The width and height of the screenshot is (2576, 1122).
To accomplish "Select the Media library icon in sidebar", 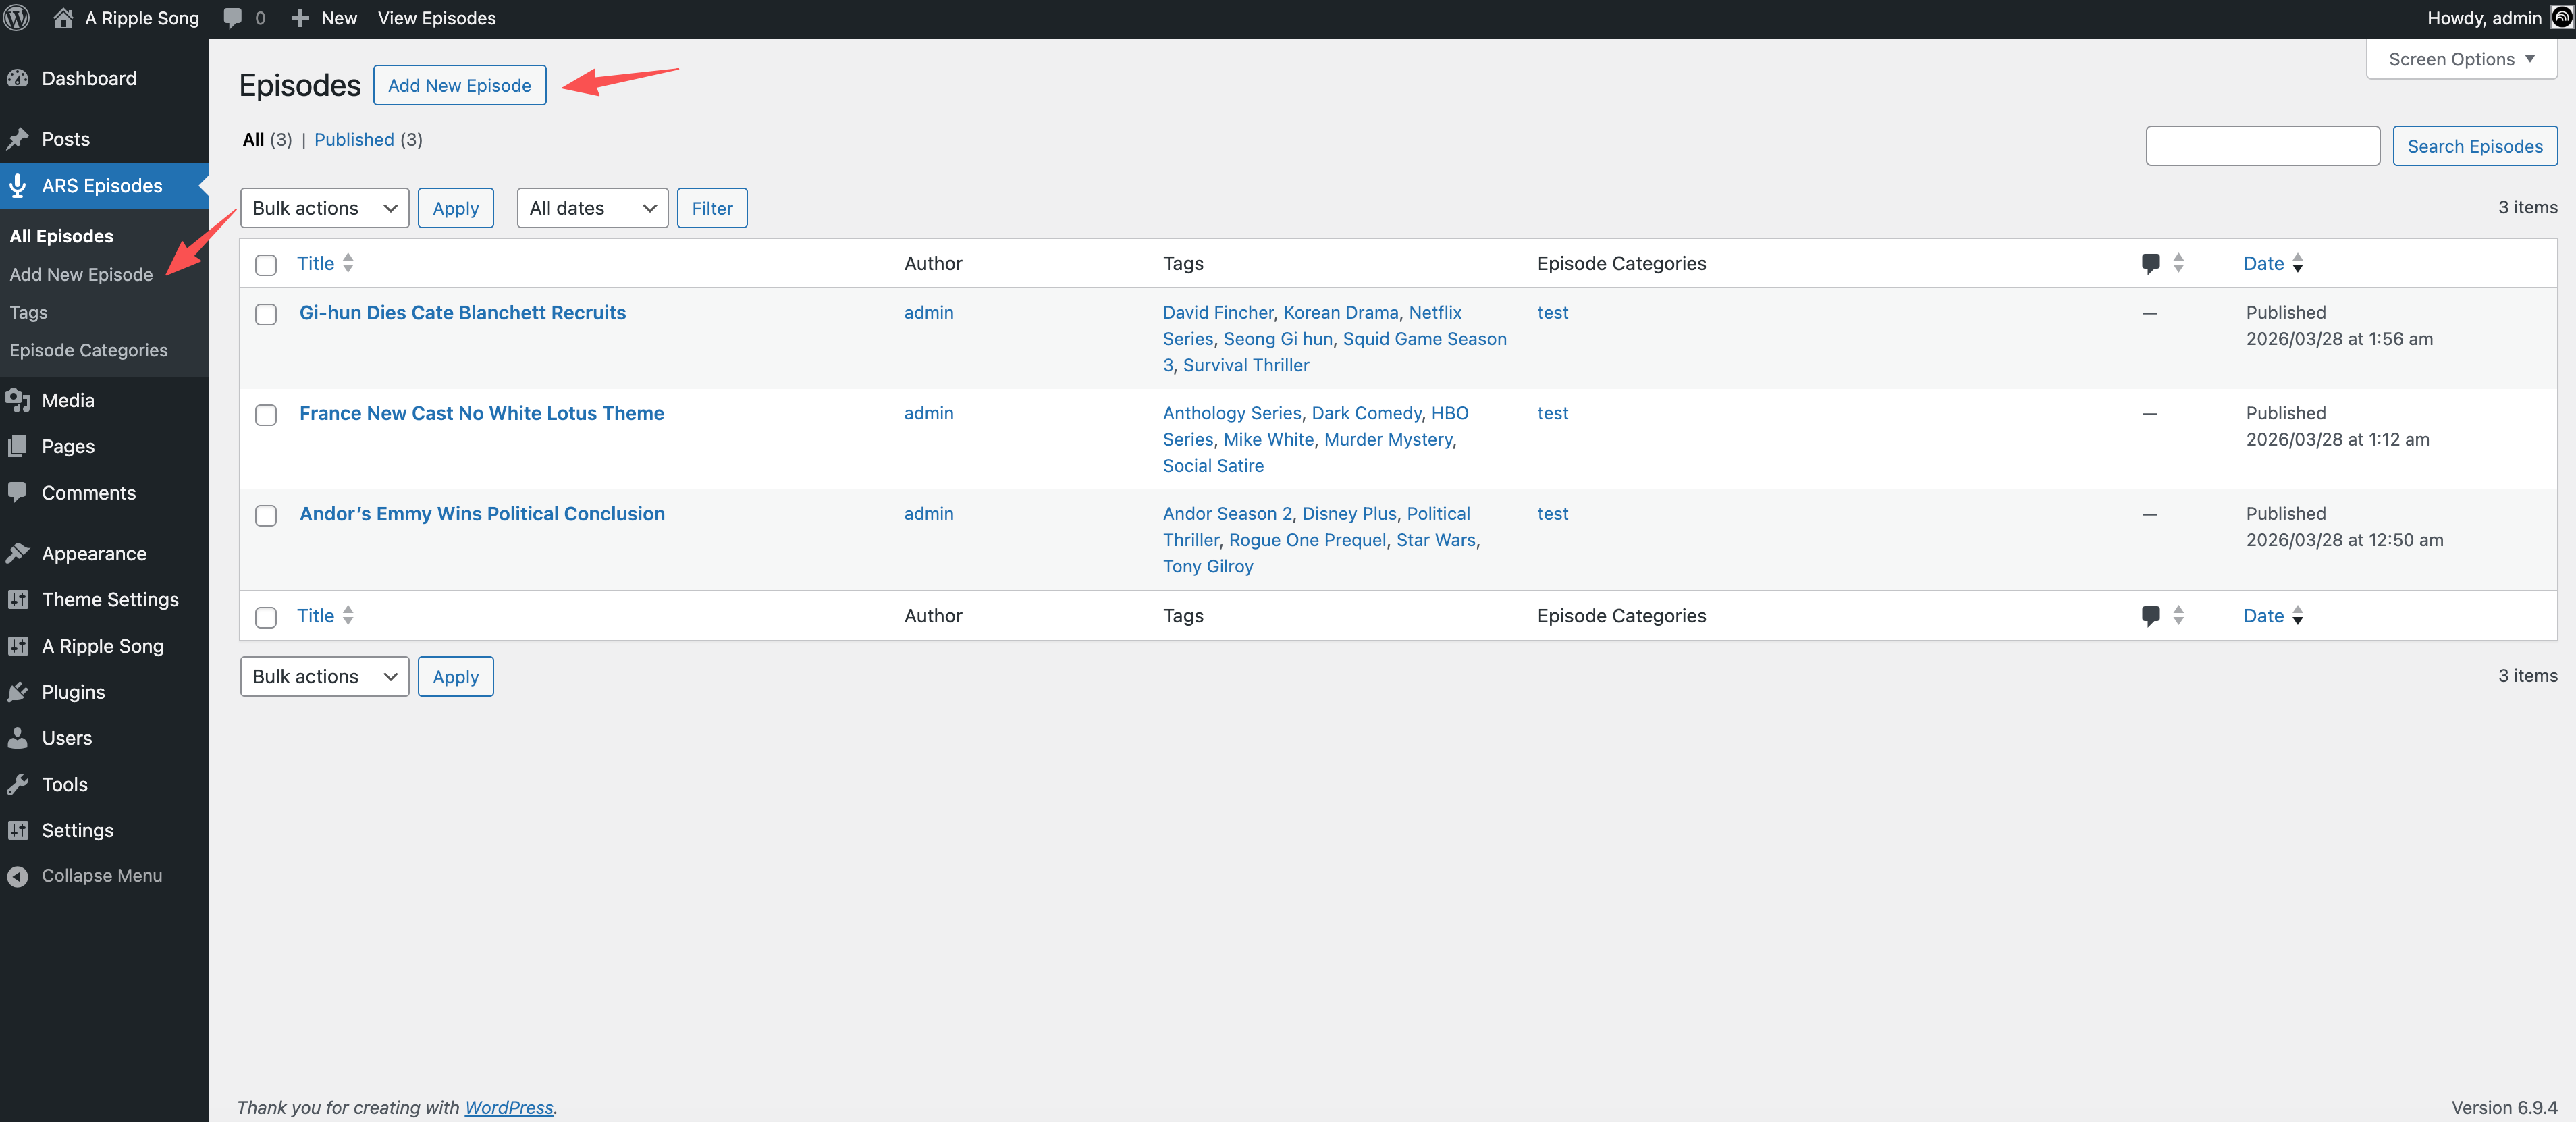I will [x=20, y=399].
